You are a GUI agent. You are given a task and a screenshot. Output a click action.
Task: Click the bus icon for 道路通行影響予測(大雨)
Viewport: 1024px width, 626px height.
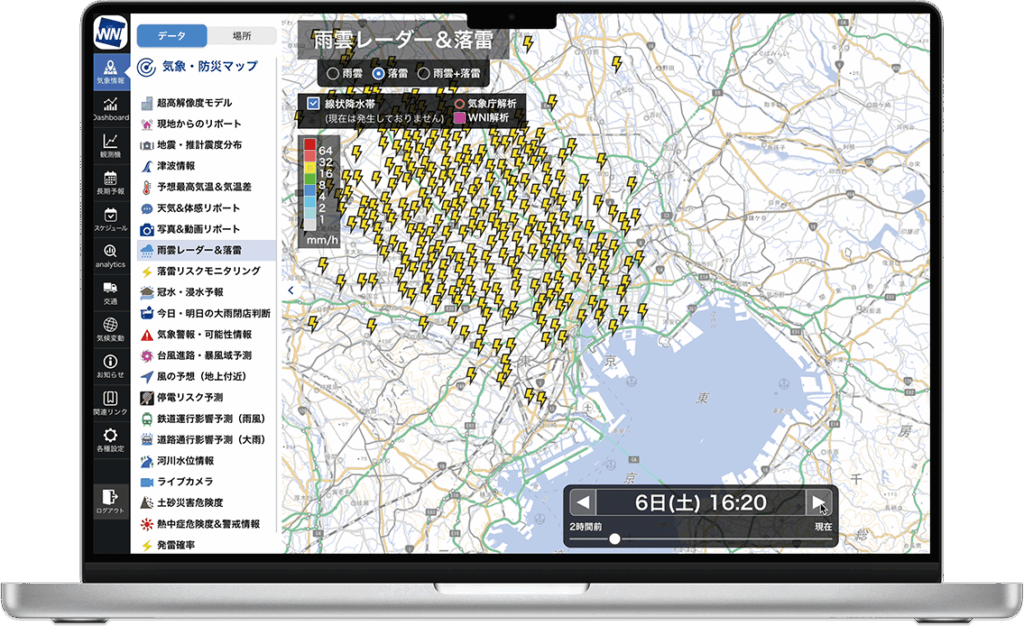(x=147, y=439)
